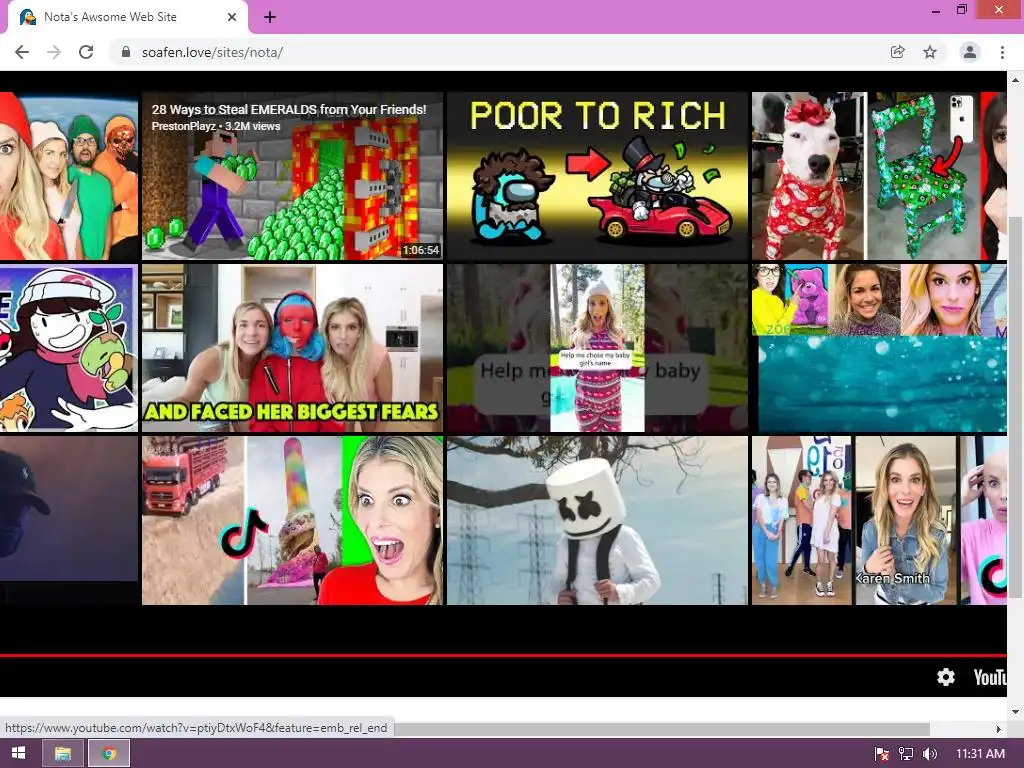
Task: Open the dark hooded figure thumbnail
Action: coord(69,520)
